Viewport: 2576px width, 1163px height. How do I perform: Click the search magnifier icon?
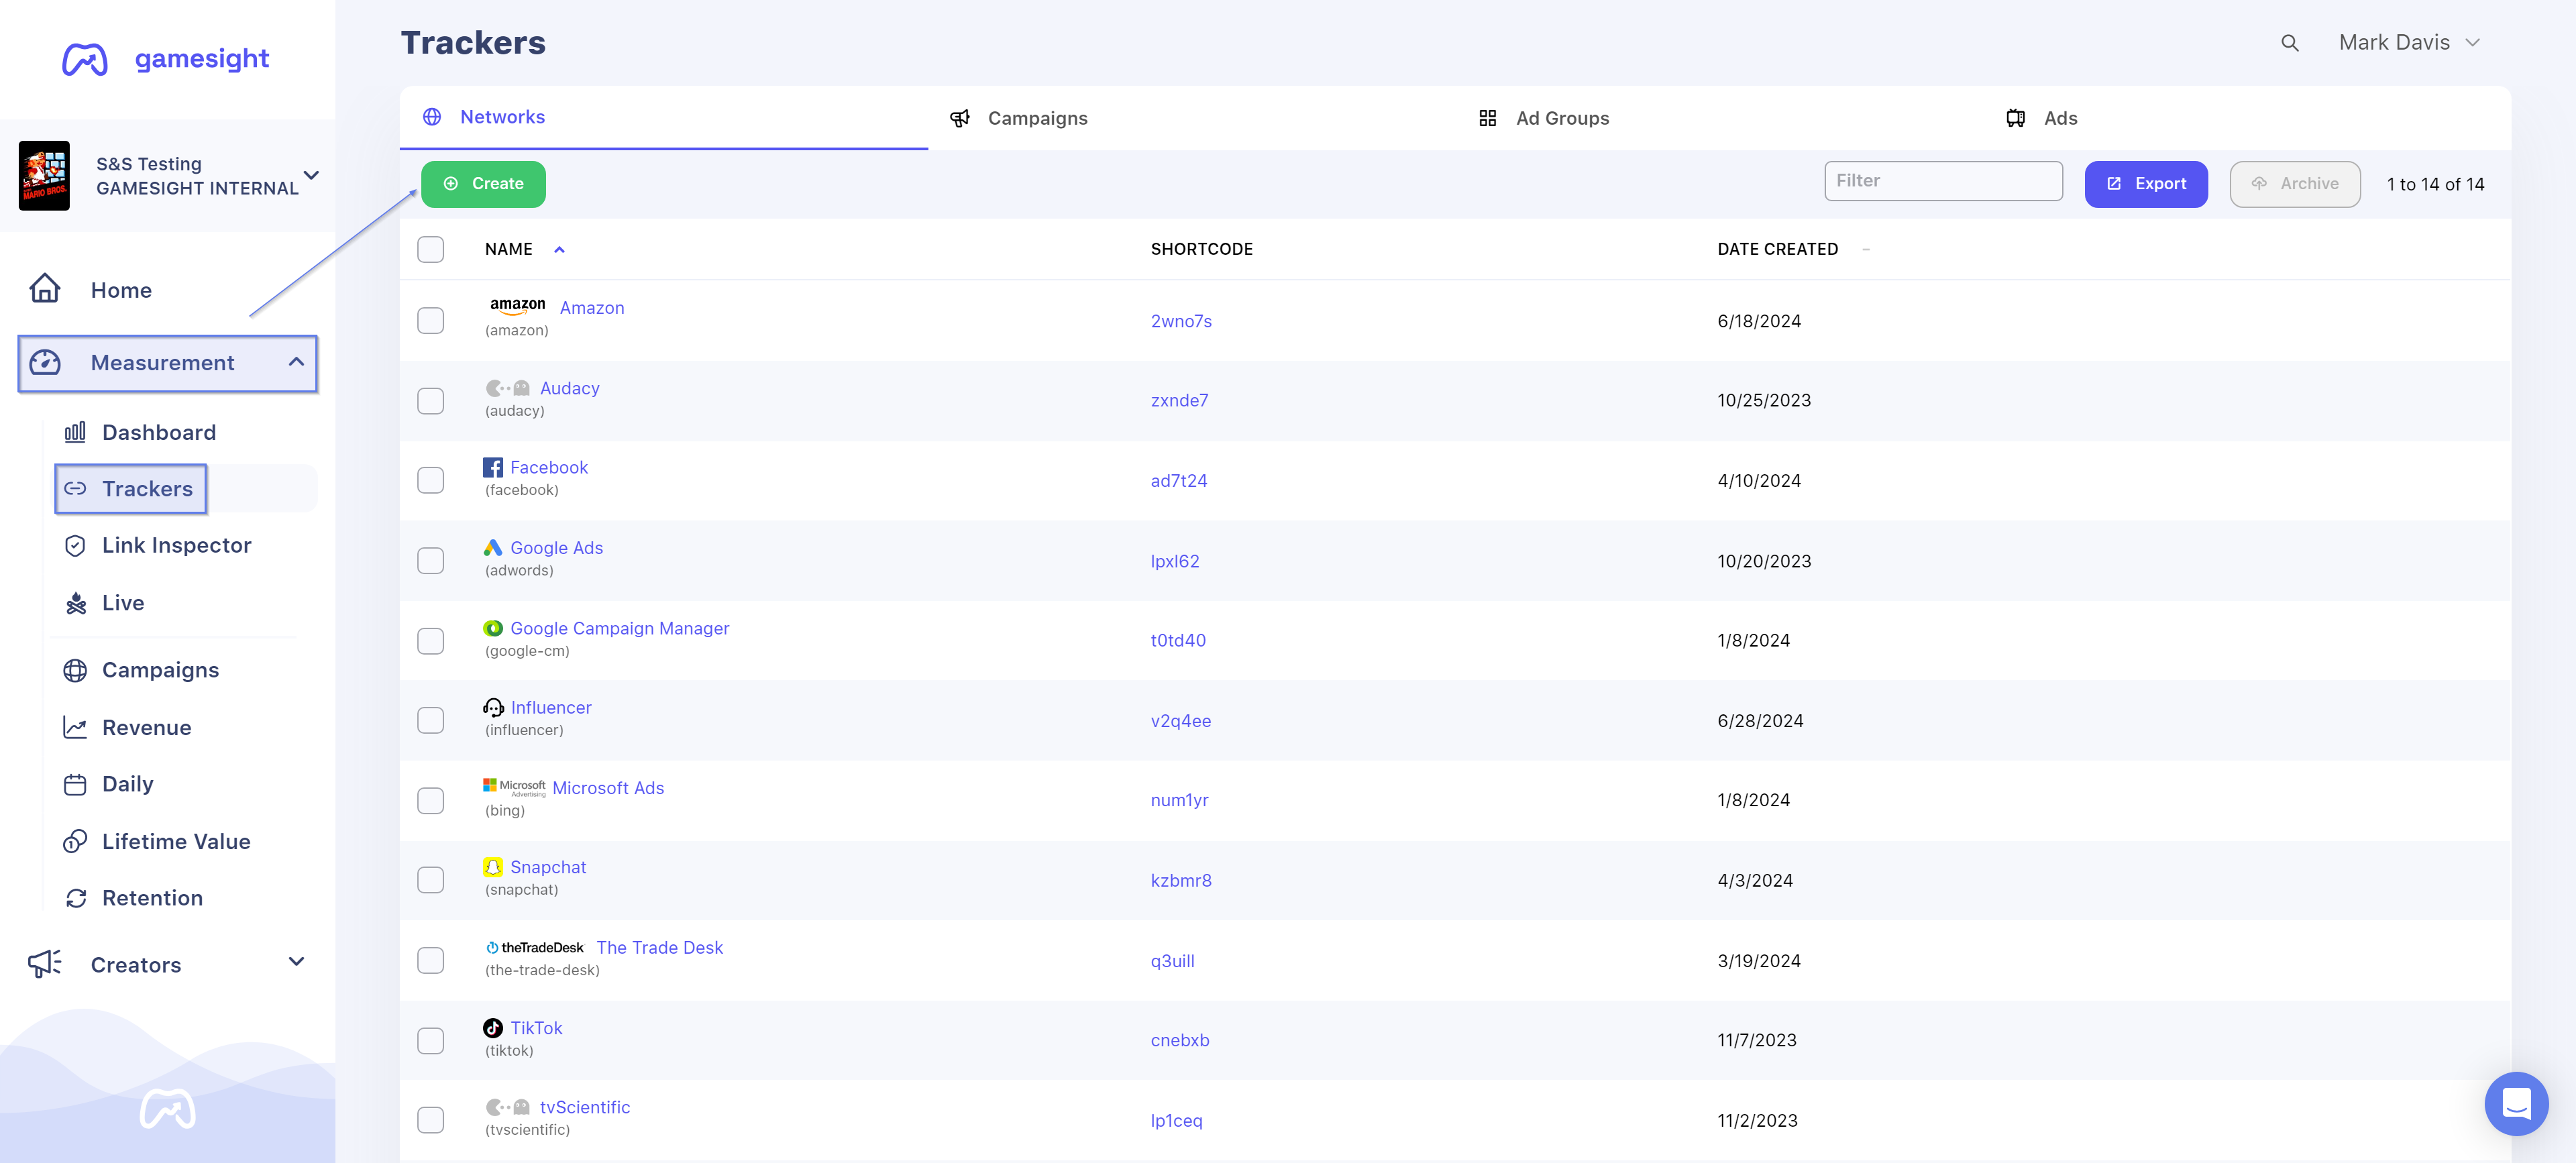coord(2289,43)
